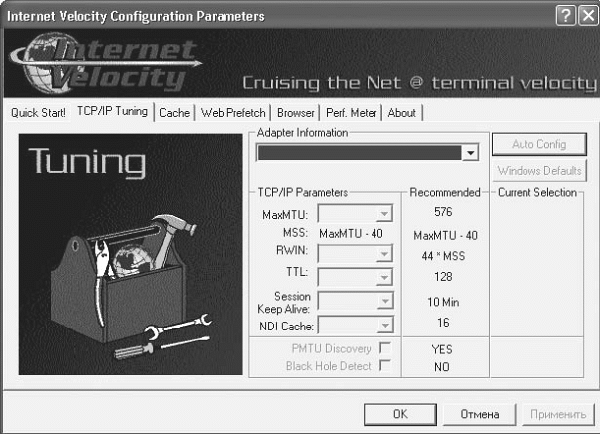The height and width of the screenshot is (434, 600).
Task: Show the About tab
Action: [x=402, y=113]
